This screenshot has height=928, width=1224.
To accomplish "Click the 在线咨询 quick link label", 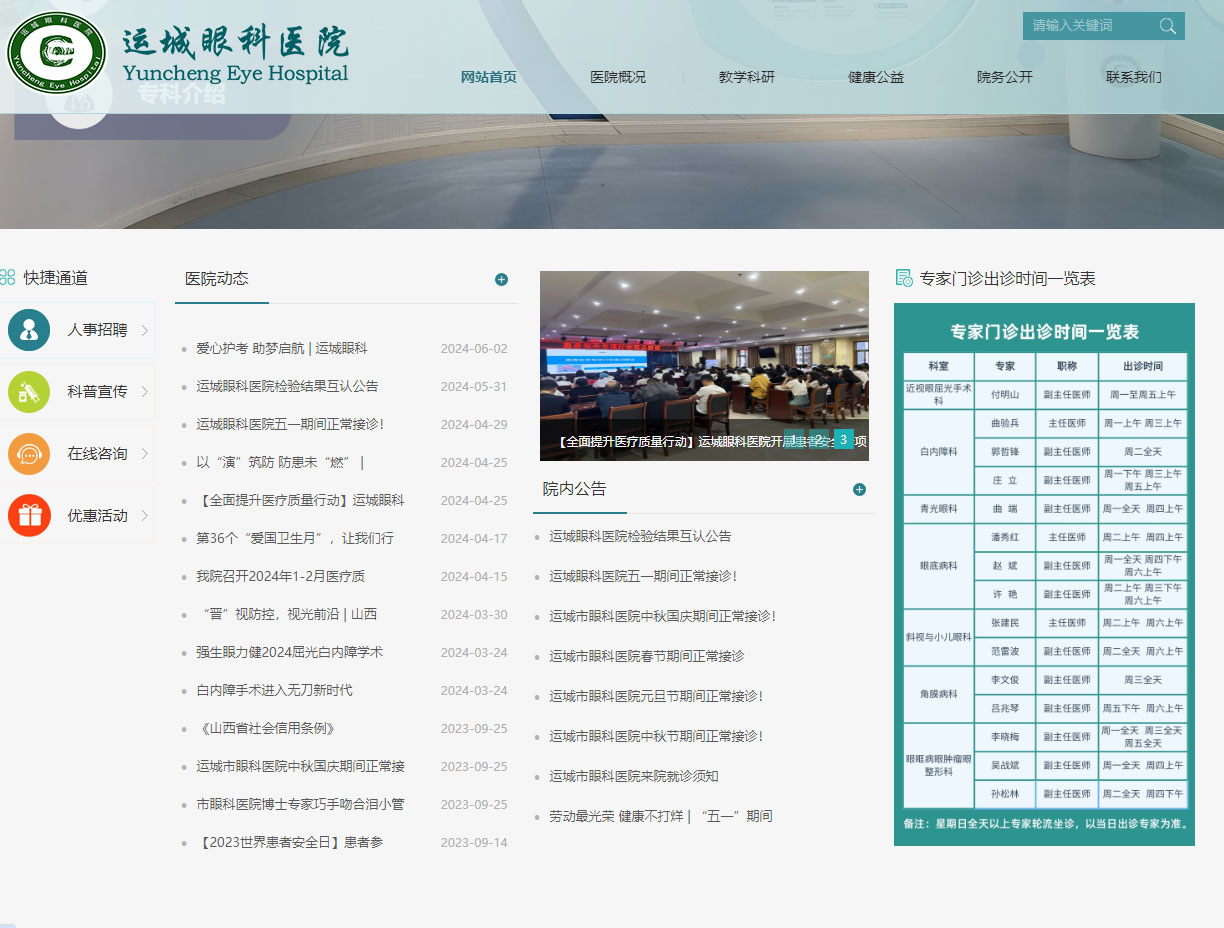I will coord(98,454).
